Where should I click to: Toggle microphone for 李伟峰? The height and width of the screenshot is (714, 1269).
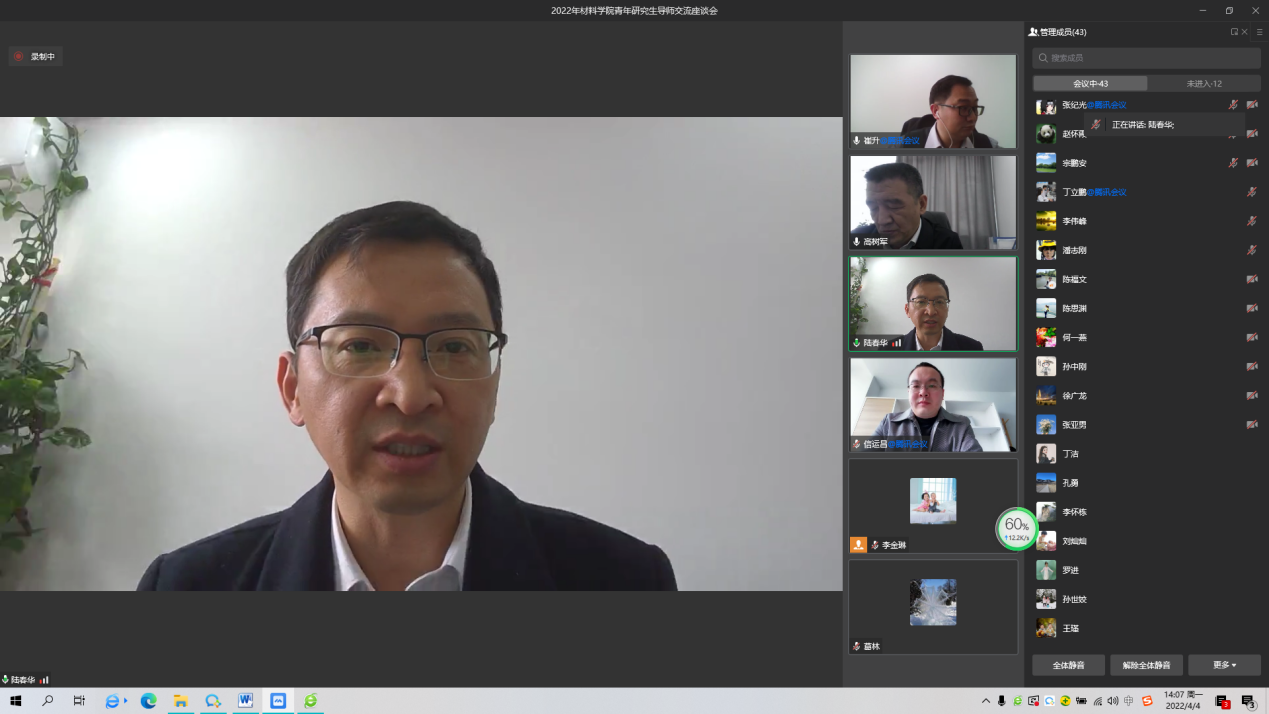click(x=1251, y=221)
